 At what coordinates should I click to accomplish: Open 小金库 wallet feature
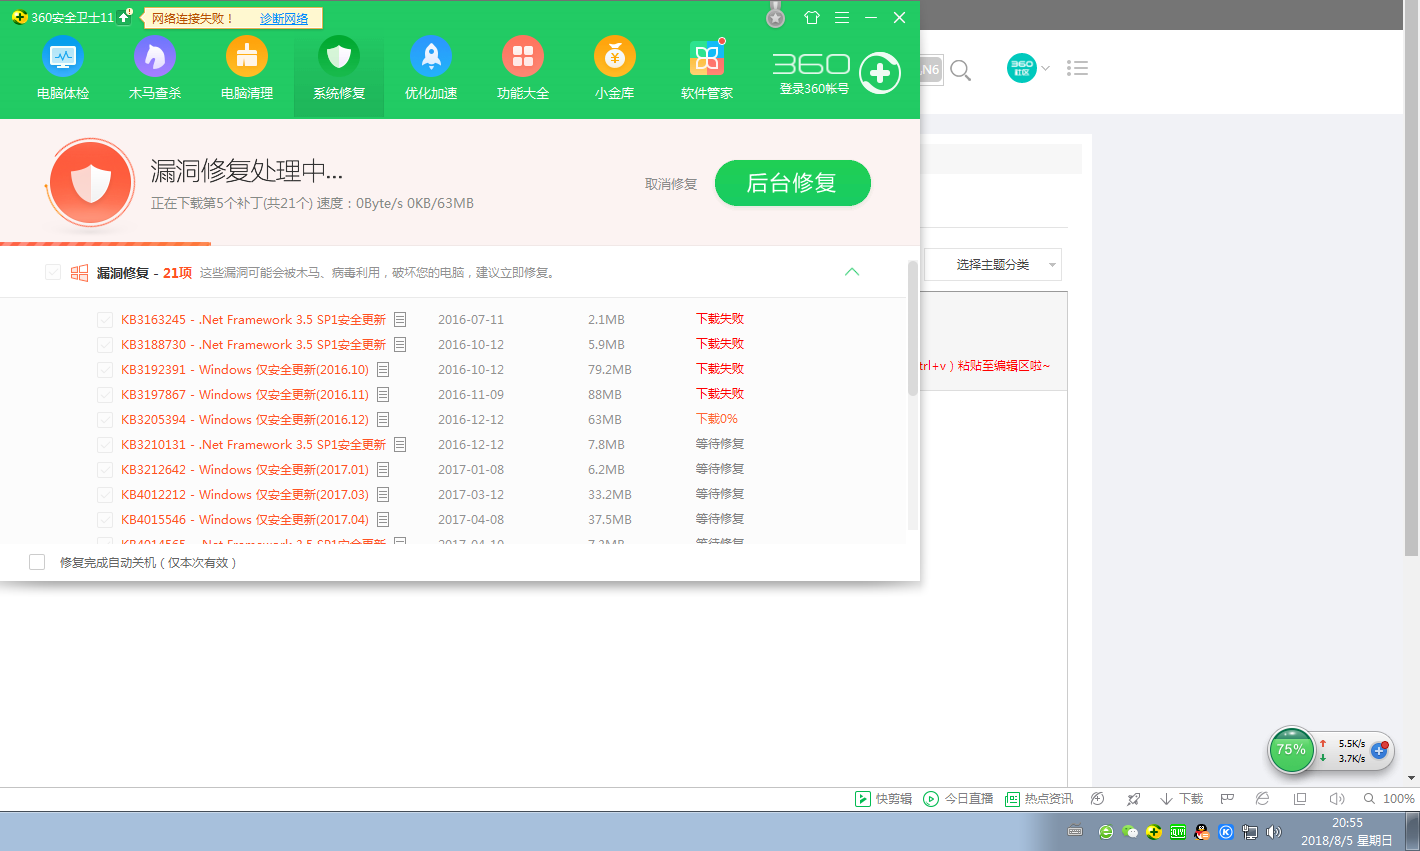(614, 68)
